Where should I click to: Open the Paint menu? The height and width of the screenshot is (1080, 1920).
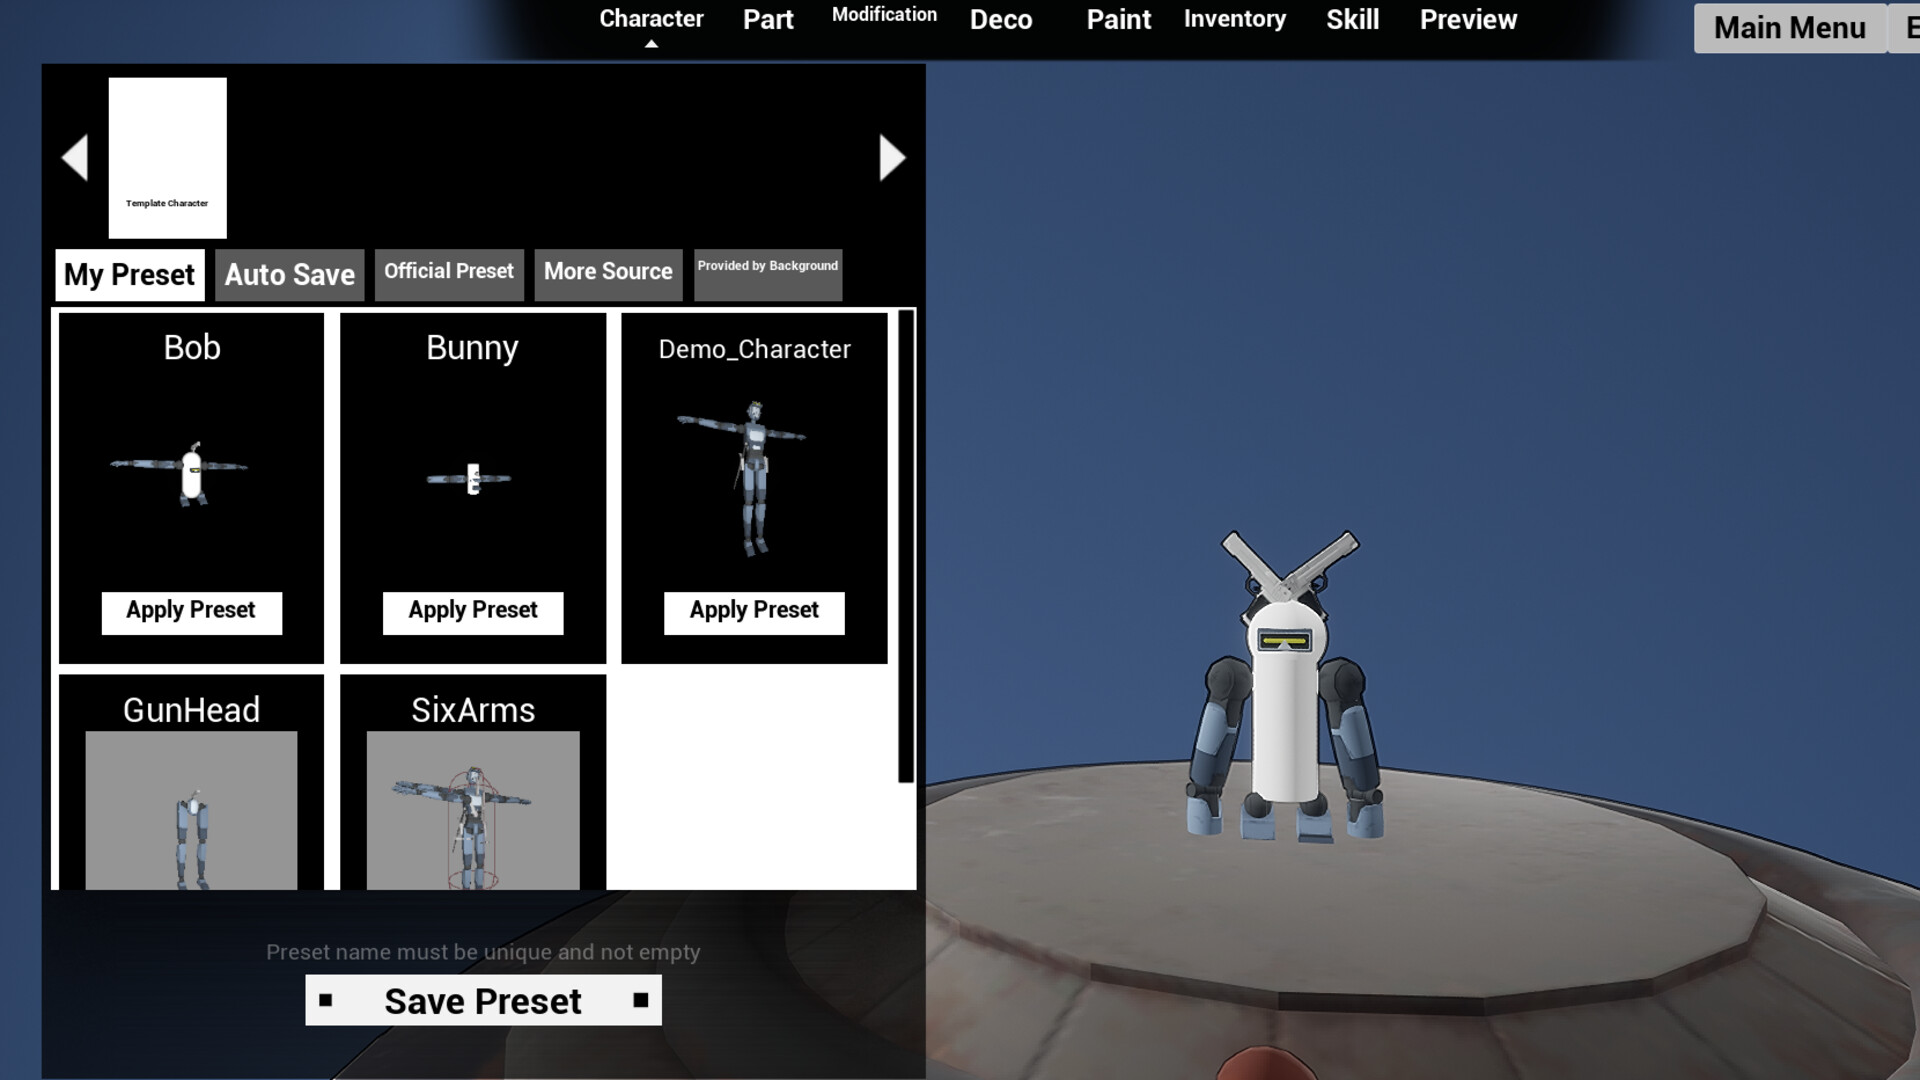click(x=1118, y=20)
